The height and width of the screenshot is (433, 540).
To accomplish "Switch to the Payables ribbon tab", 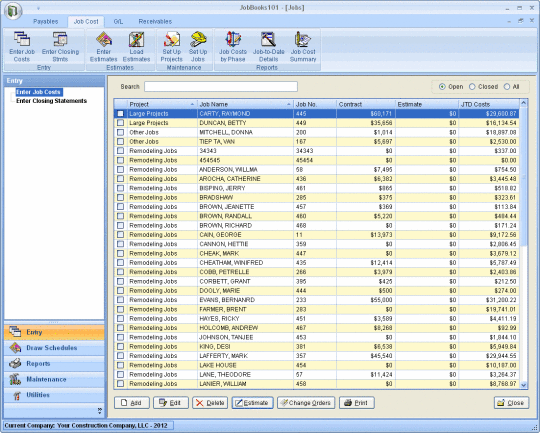I will pyautogui.click(x=45, y=21).
